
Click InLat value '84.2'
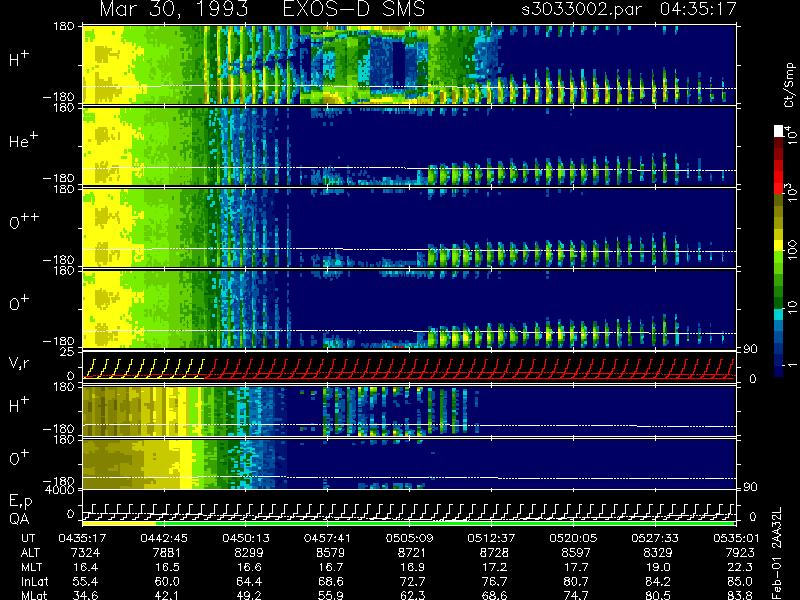(658, 581)
